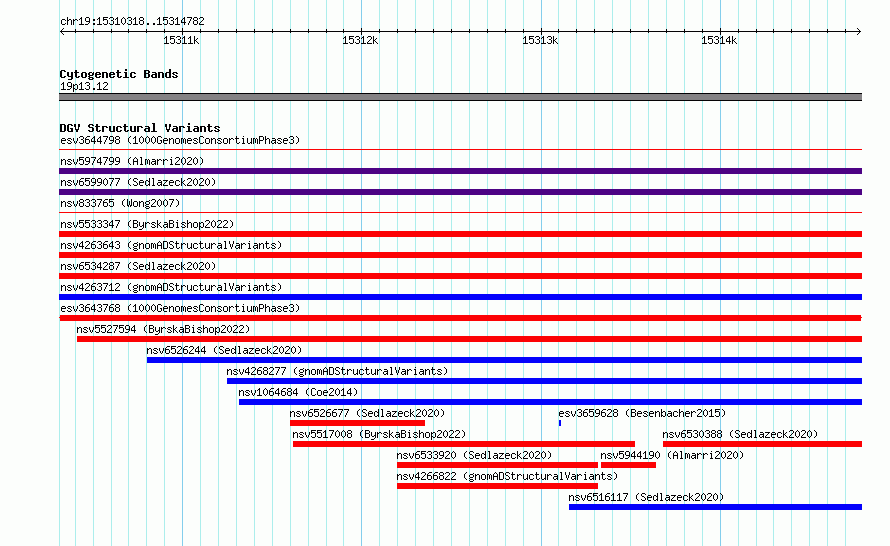890x546 pixels.
Task: Select the nsv4263712 (gnomADStructuralVariants) label
Action: [171, 287]
